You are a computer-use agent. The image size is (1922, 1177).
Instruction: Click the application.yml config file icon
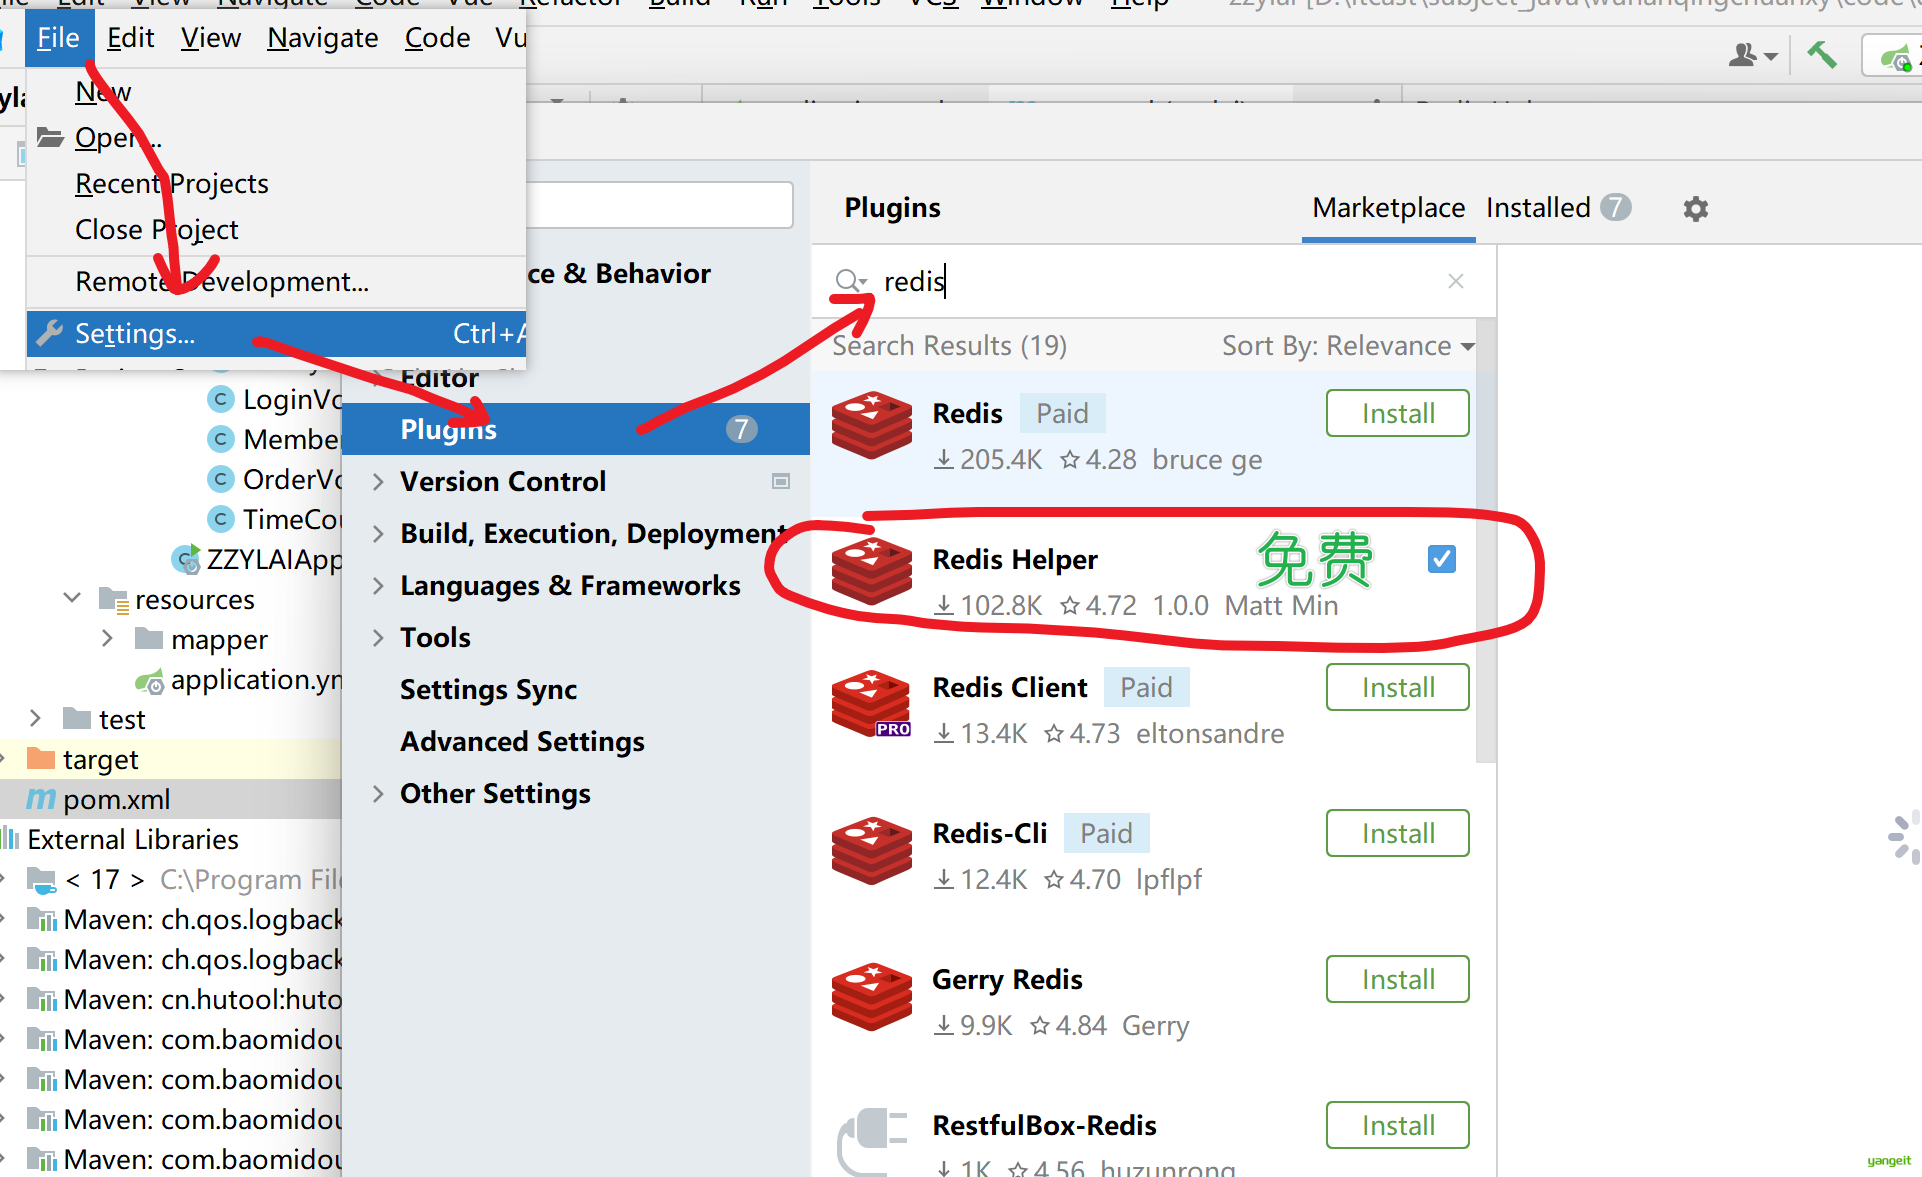click(x=150, y=681)
